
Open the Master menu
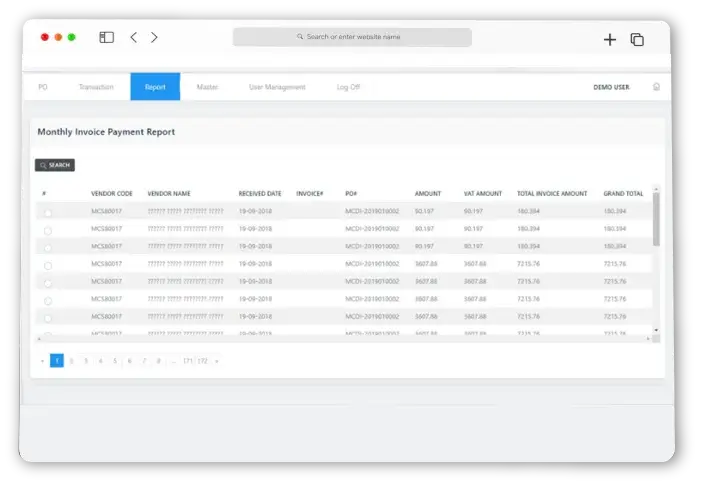207,87
